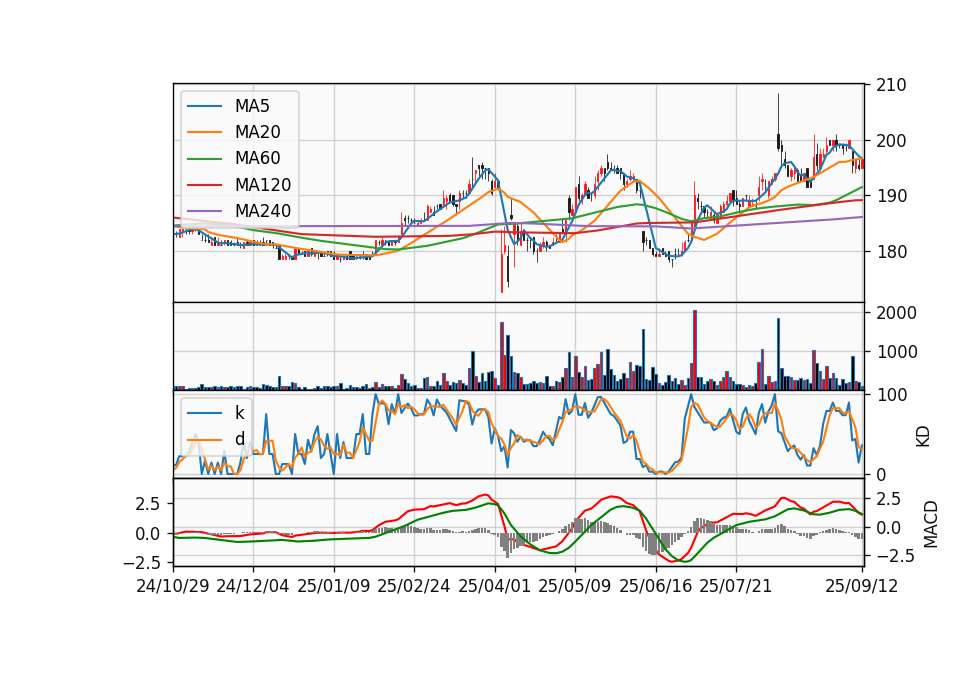The height and width of the screenshot is (690, 960).
Task: Click the 25/07/21 date axis label
Action: coord(735,586)
